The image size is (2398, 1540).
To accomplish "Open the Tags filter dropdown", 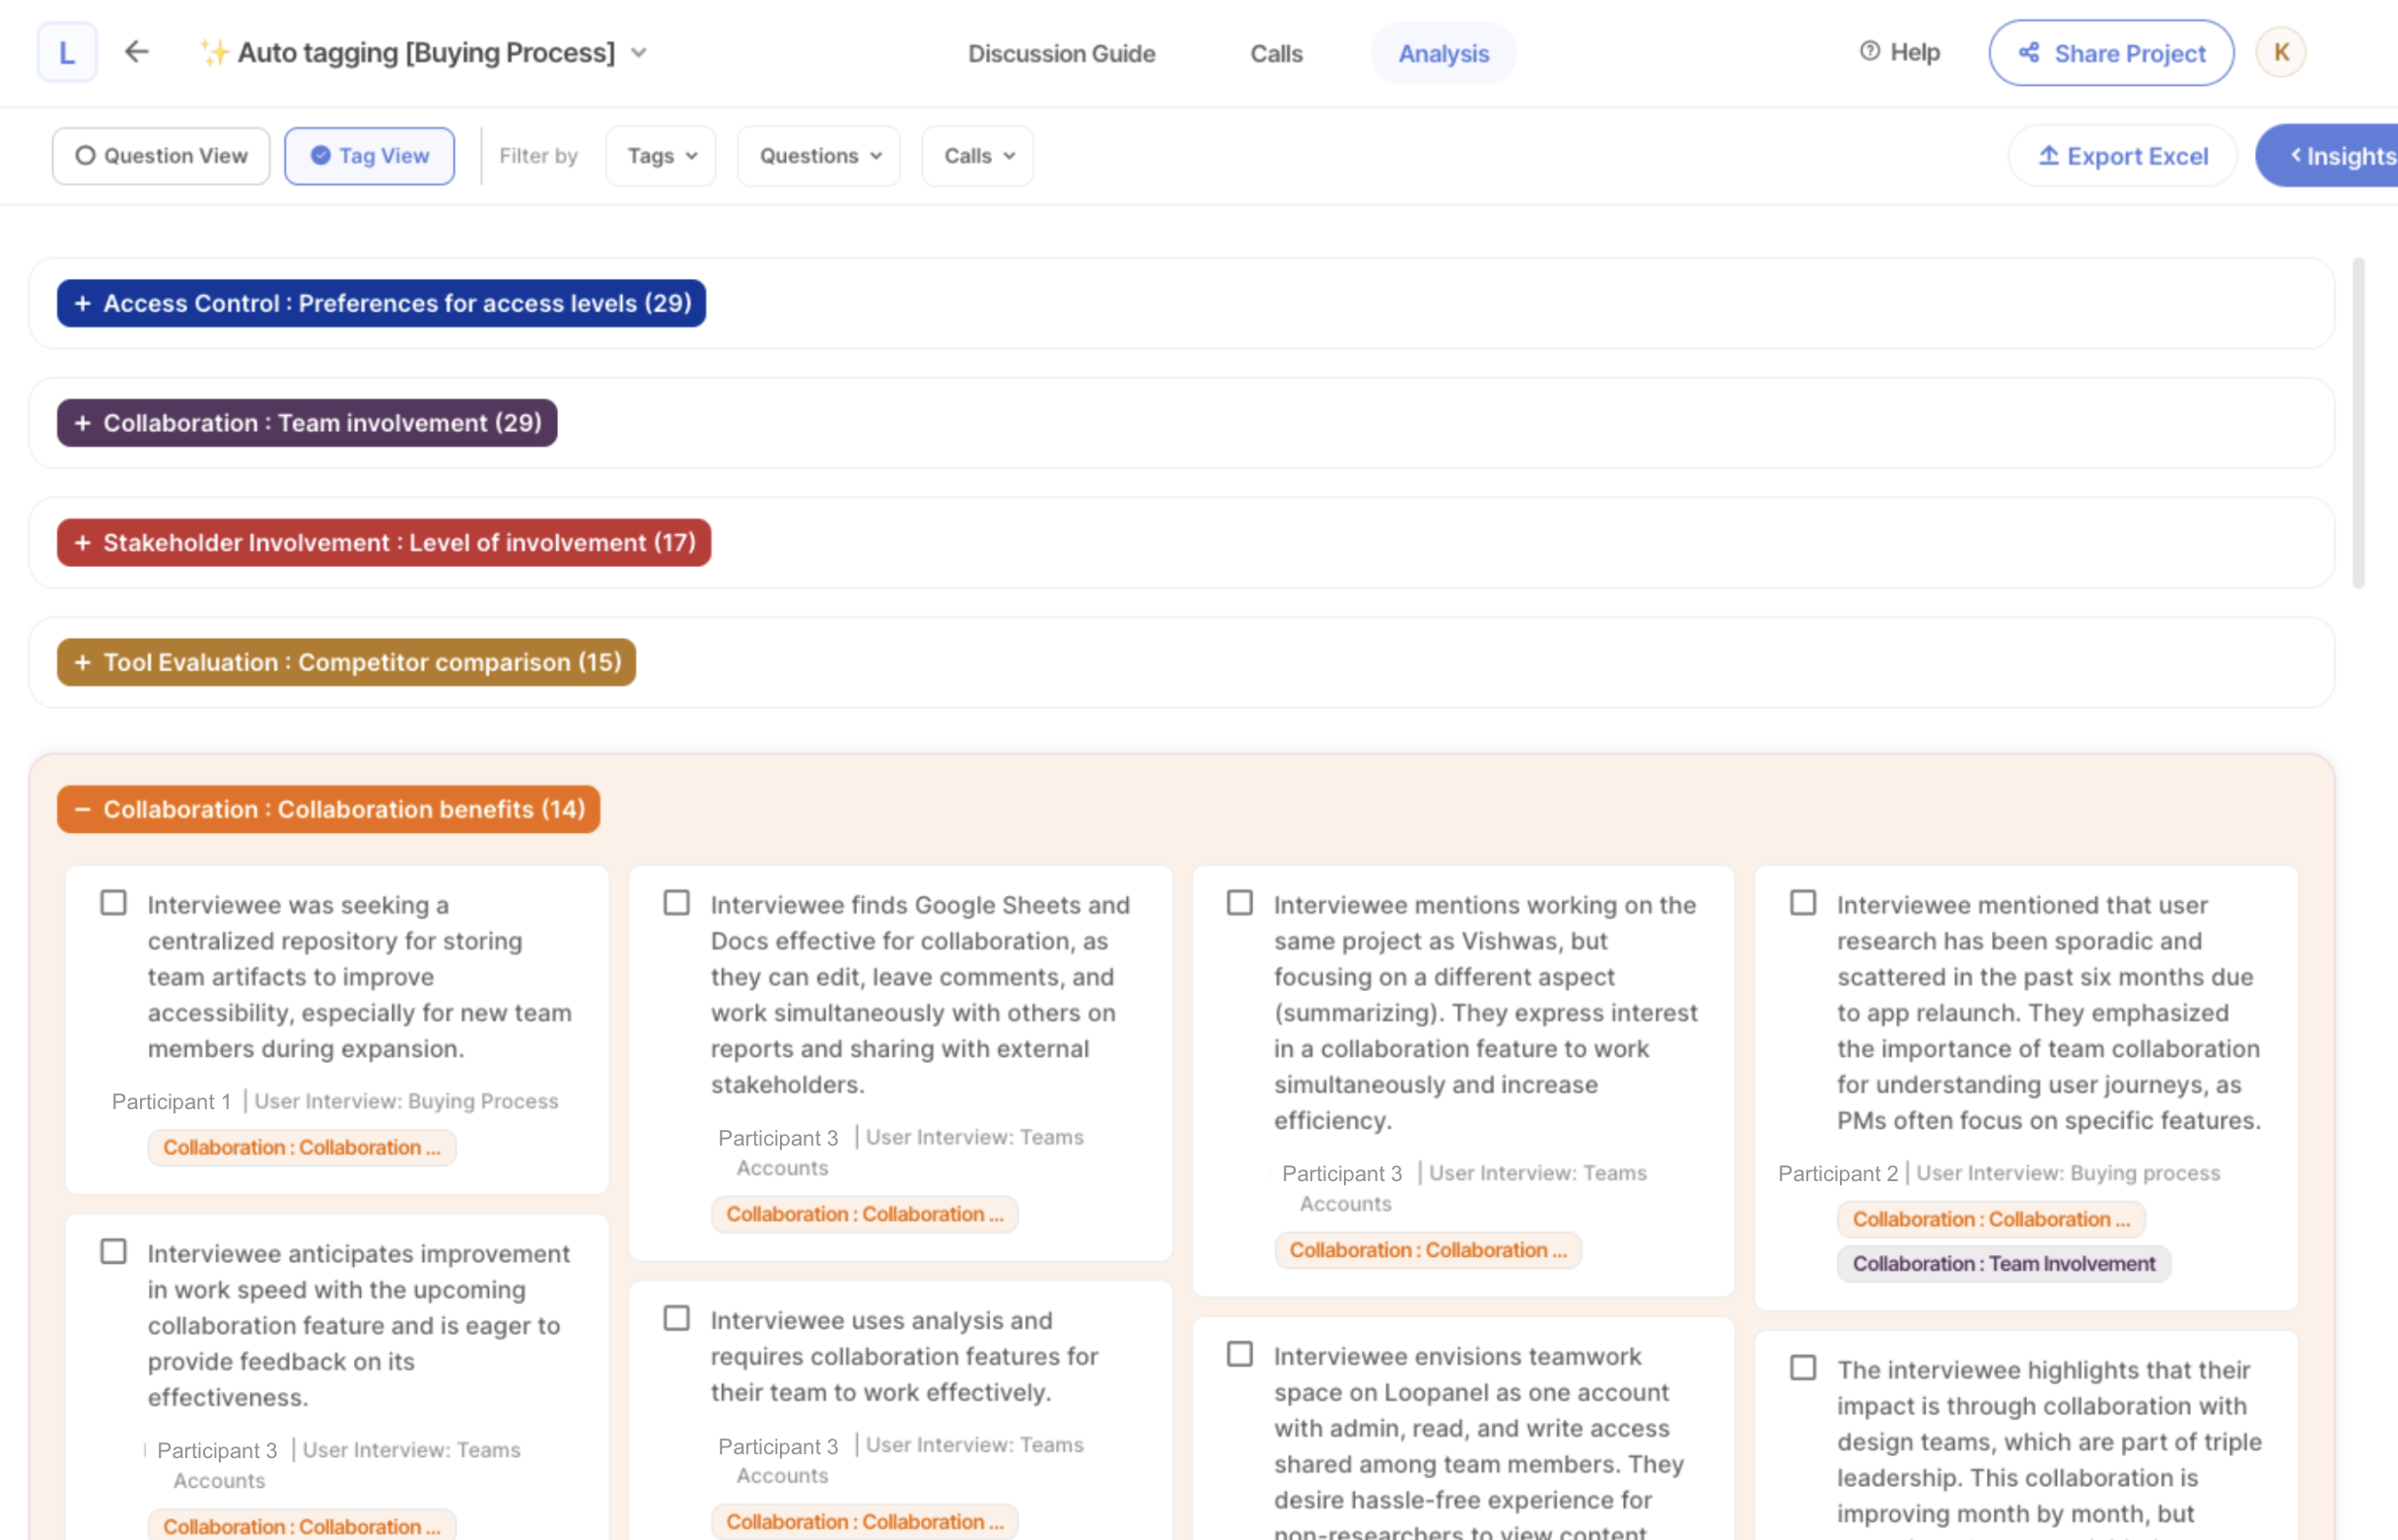I will pyautogui.click(x=660, y=156).
